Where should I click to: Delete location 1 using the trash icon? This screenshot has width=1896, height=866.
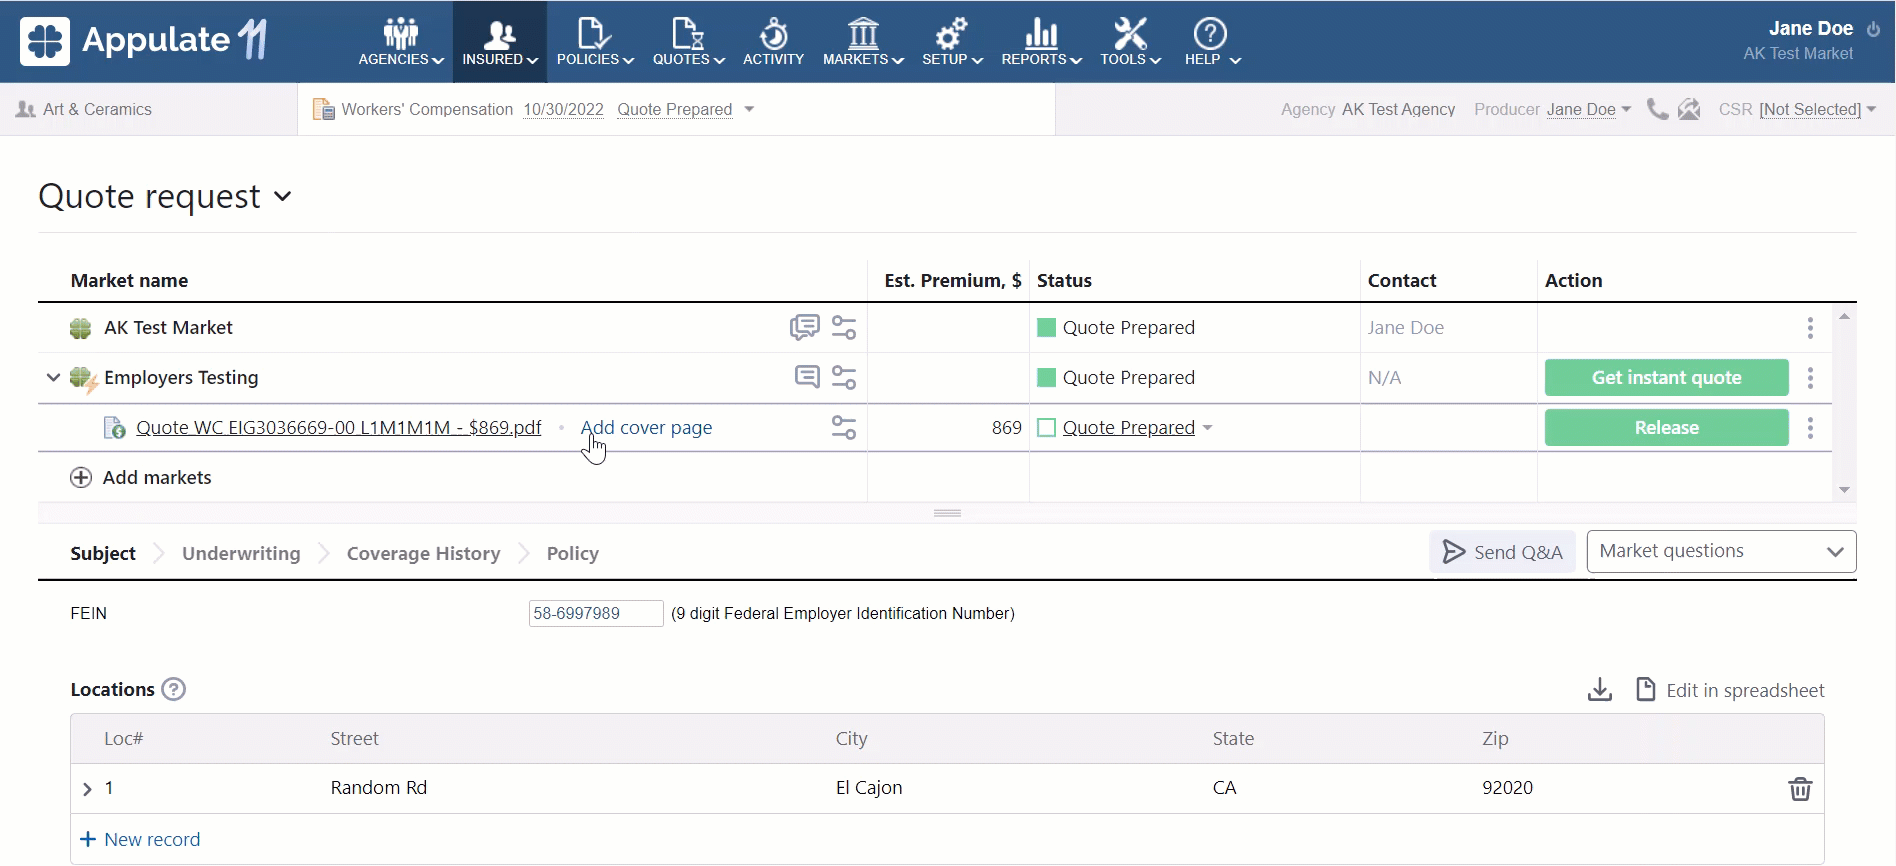click(1800, 789)
